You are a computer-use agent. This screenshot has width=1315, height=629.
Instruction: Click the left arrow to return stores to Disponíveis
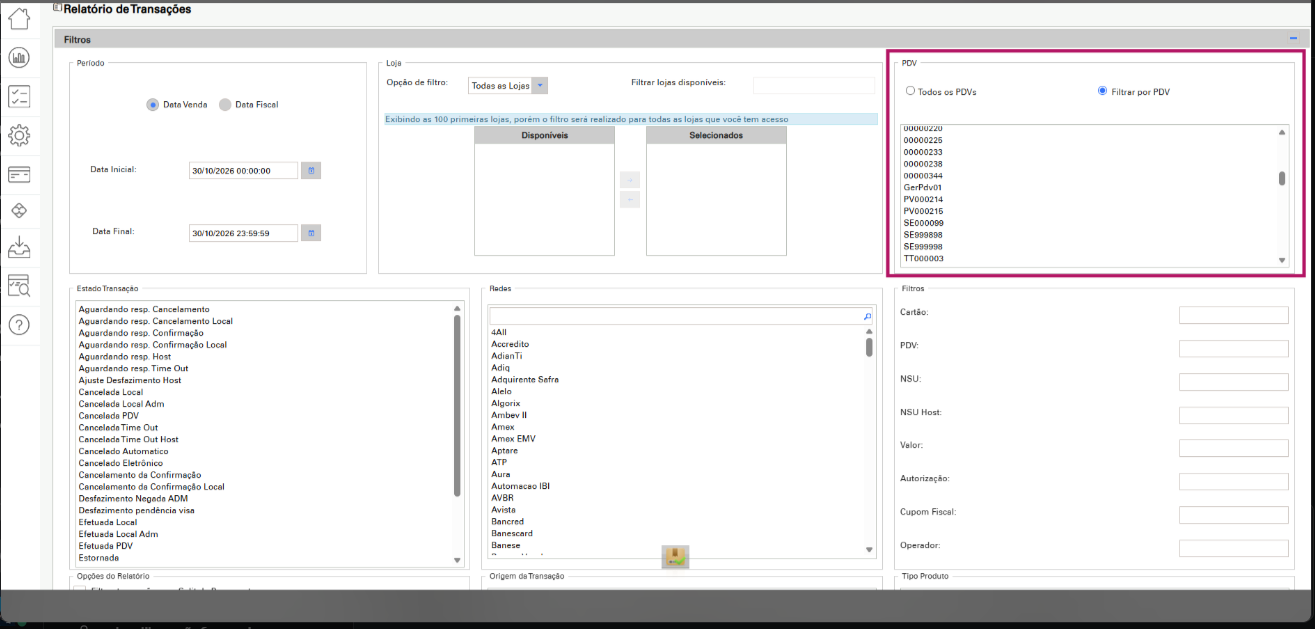630,199
